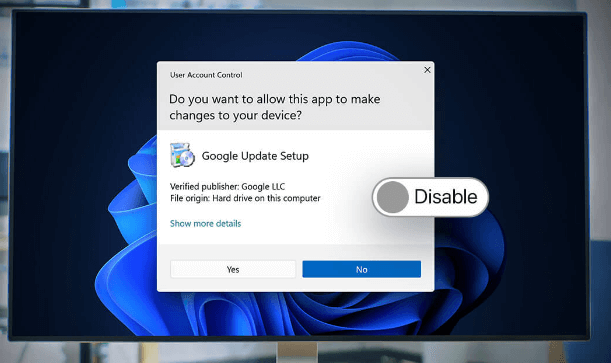Open the Show more details link
The width and height of the screenshot is (611, 363).
(205, 224)
